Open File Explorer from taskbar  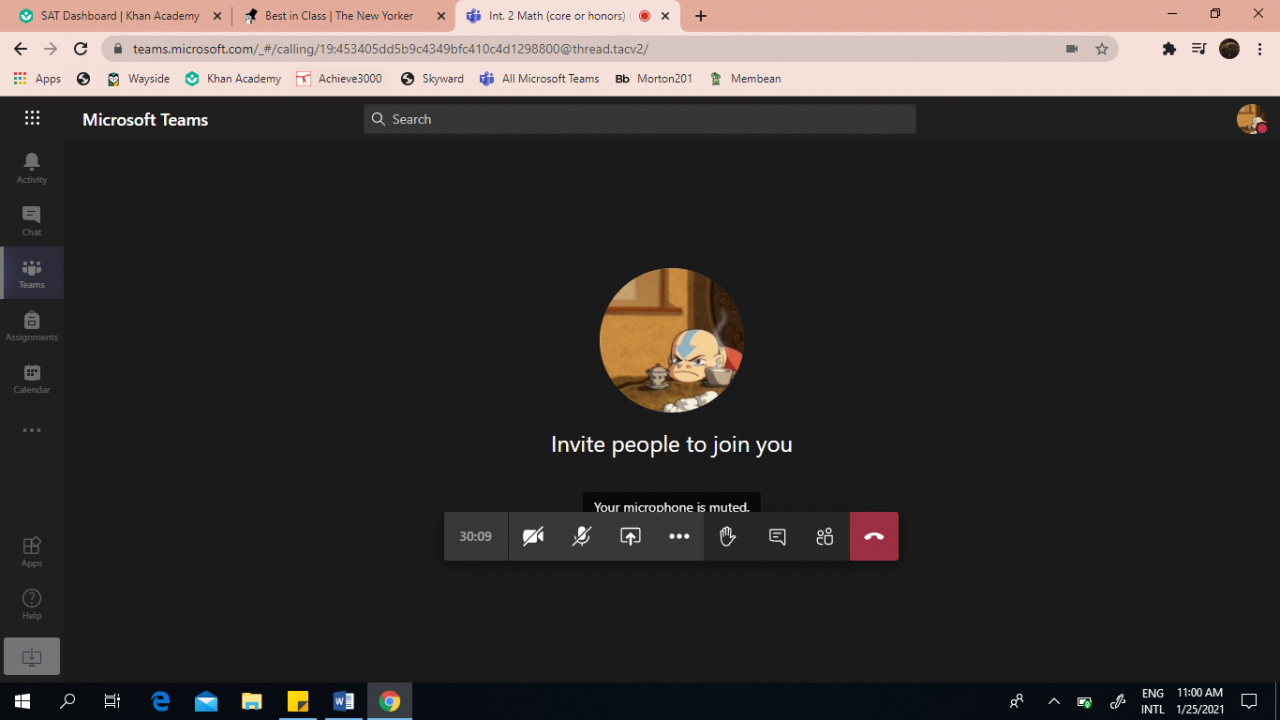click(252, 702)
